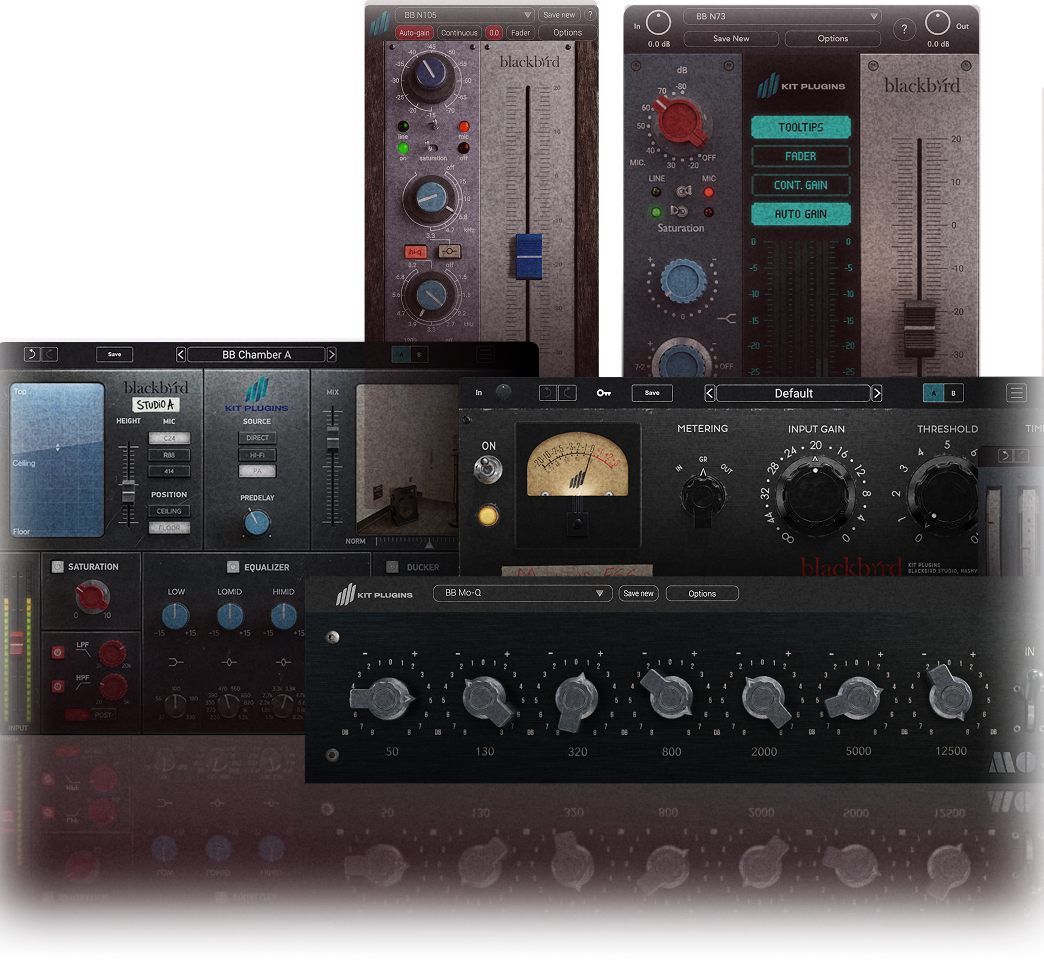Viewport: 1044px width, 972px height.
Task: Switch to the A state in compressor
Action: tap(933, 393)
